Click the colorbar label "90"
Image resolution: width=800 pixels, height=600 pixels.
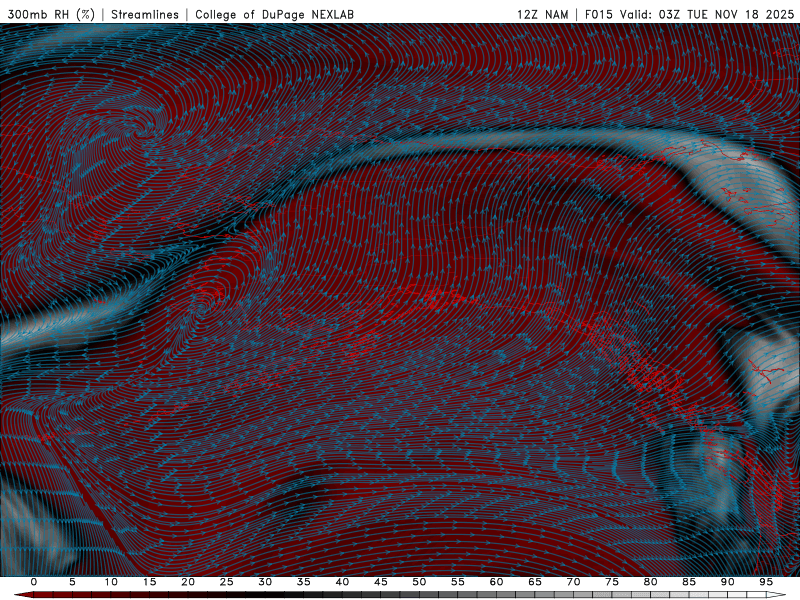coord(727,582)
